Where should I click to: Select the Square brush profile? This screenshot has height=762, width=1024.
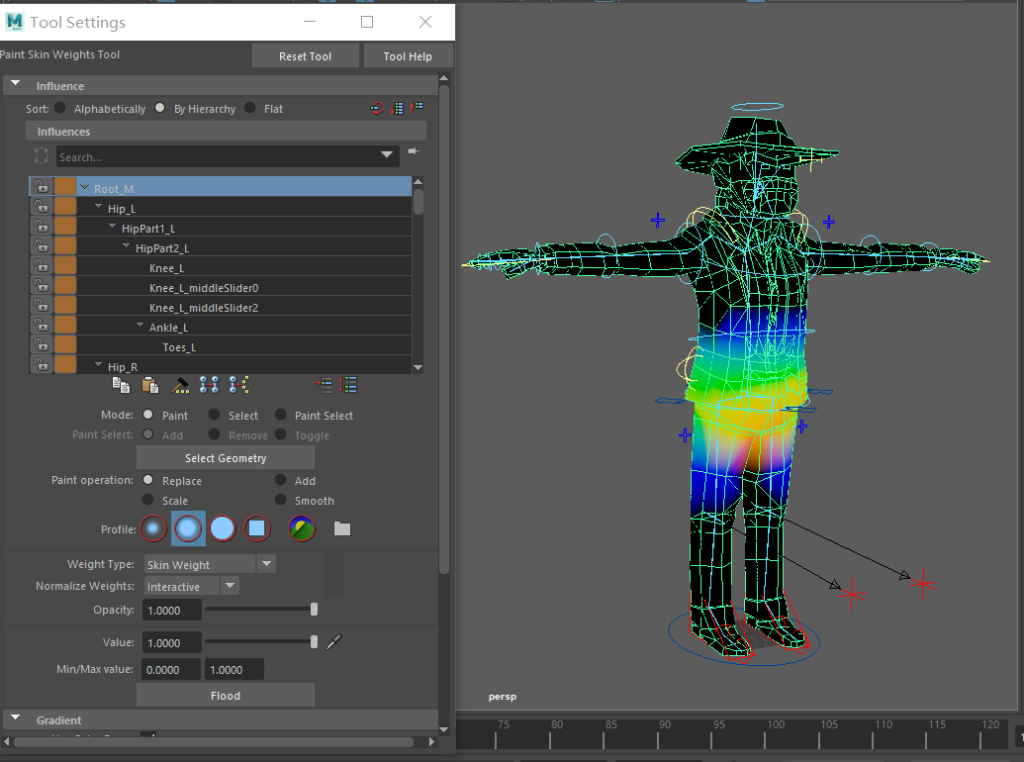[x=257, y=528]
